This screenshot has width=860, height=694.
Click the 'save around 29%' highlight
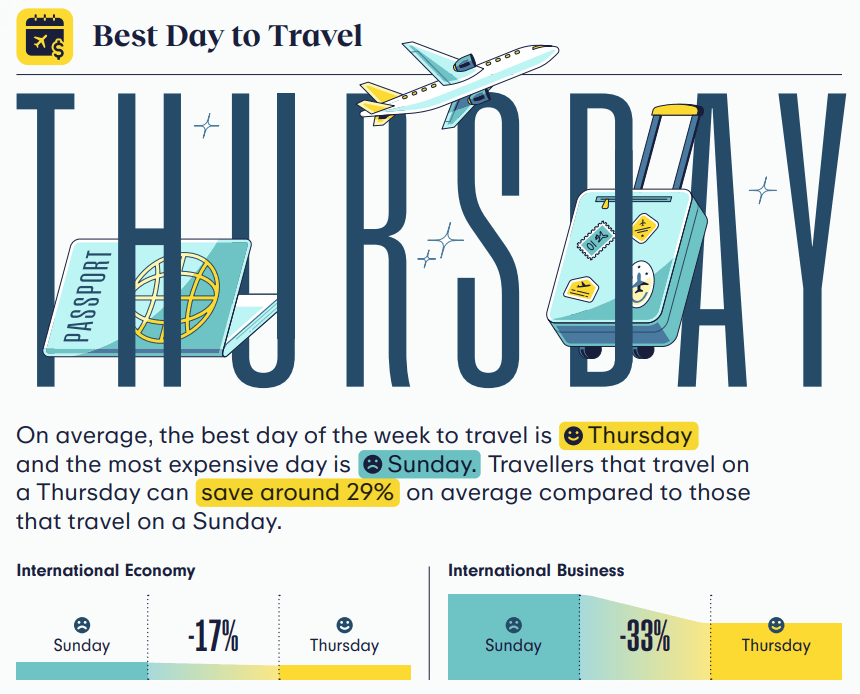coord(297,493)
